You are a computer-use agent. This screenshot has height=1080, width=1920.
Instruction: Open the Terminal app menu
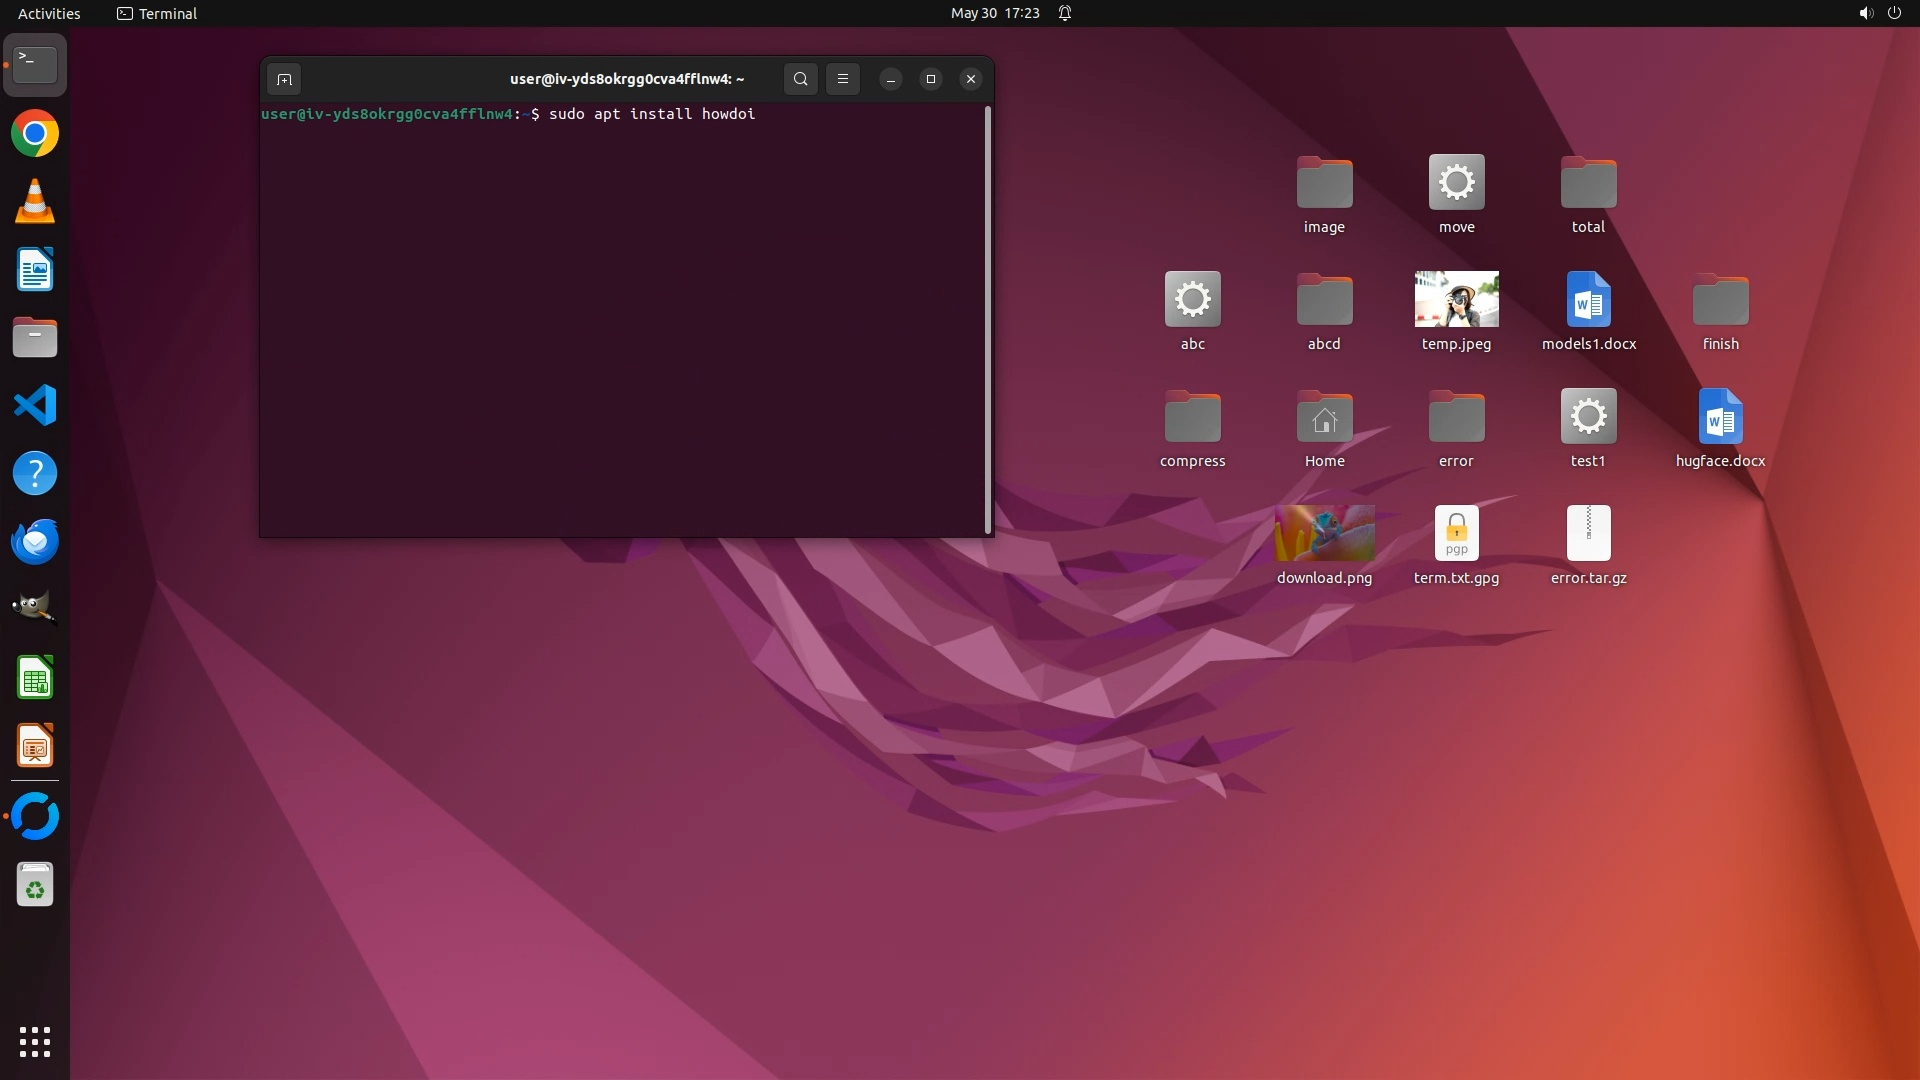tap(157, 13)
